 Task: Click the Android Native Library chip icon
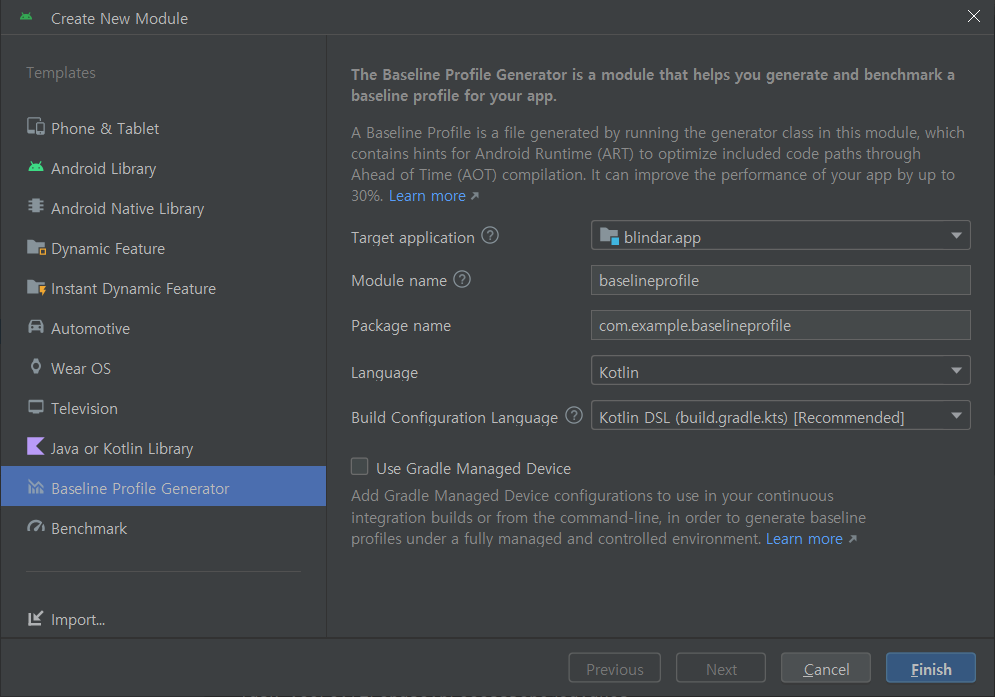[36, 206]
